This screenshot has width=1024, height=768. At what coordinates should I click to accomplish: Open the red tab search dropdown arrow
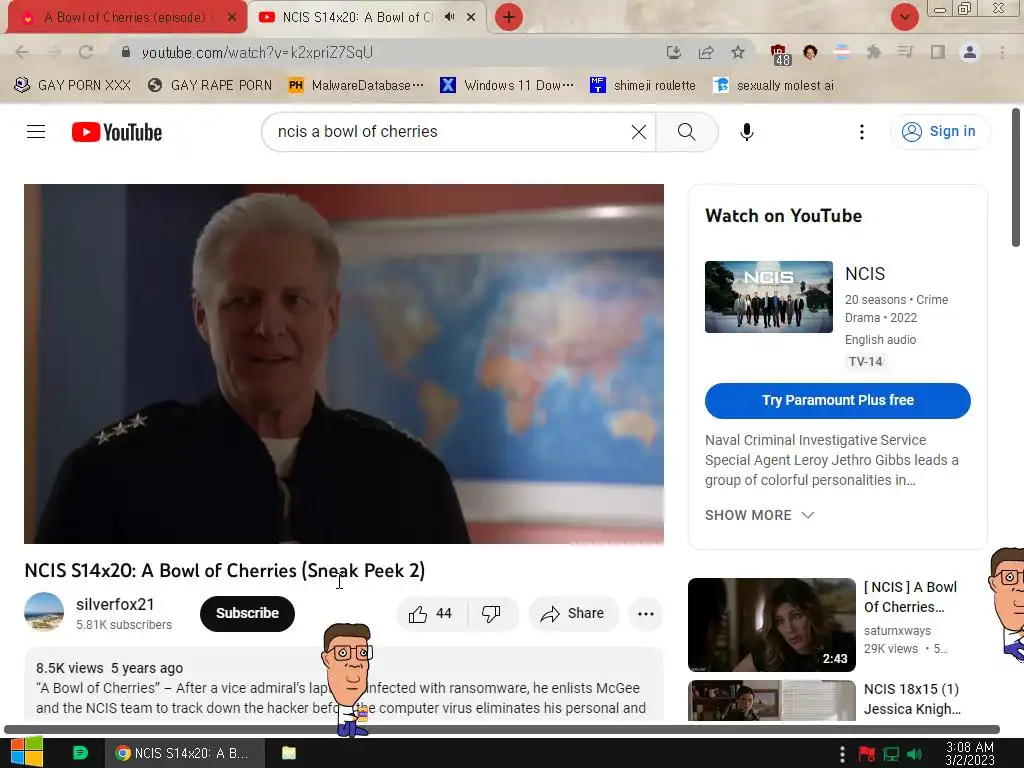904,17
